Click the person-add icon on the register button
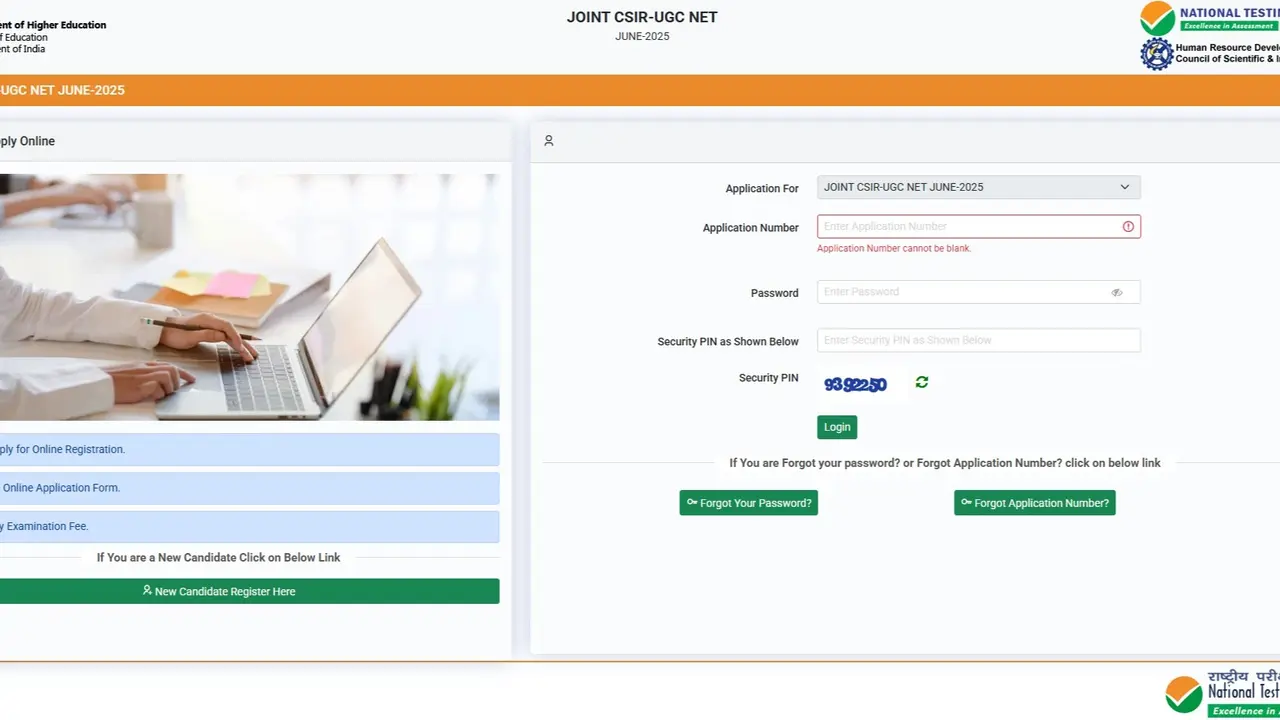This screenshot has height=720, width=1280. (146, 590)
